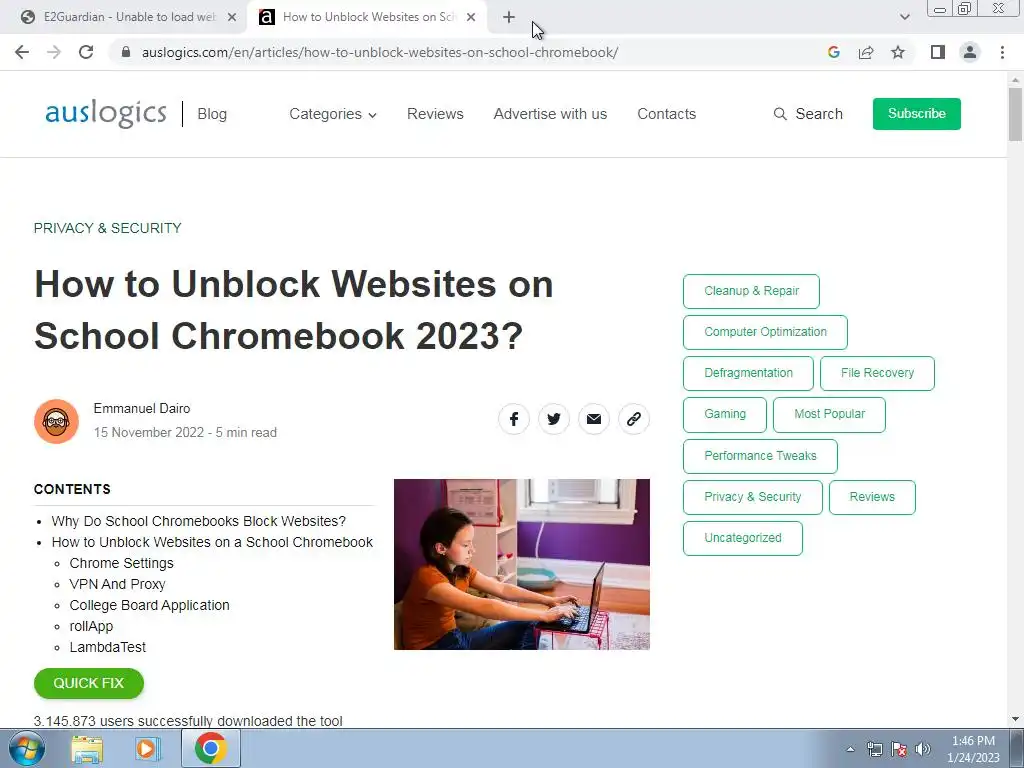Click the green Subscribe button

[916, 114]
